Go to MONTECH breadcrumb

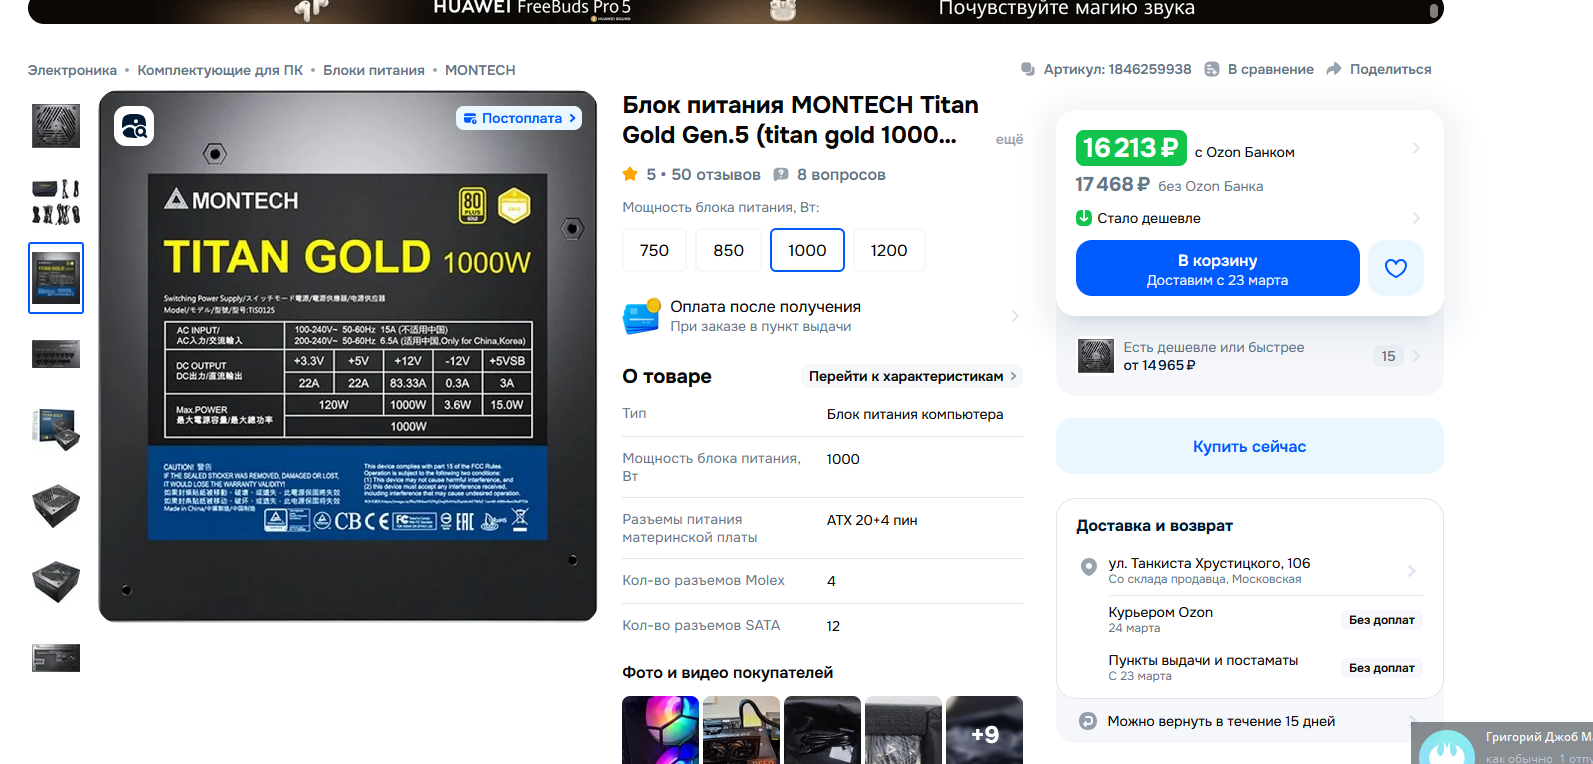tap(480, 70)
